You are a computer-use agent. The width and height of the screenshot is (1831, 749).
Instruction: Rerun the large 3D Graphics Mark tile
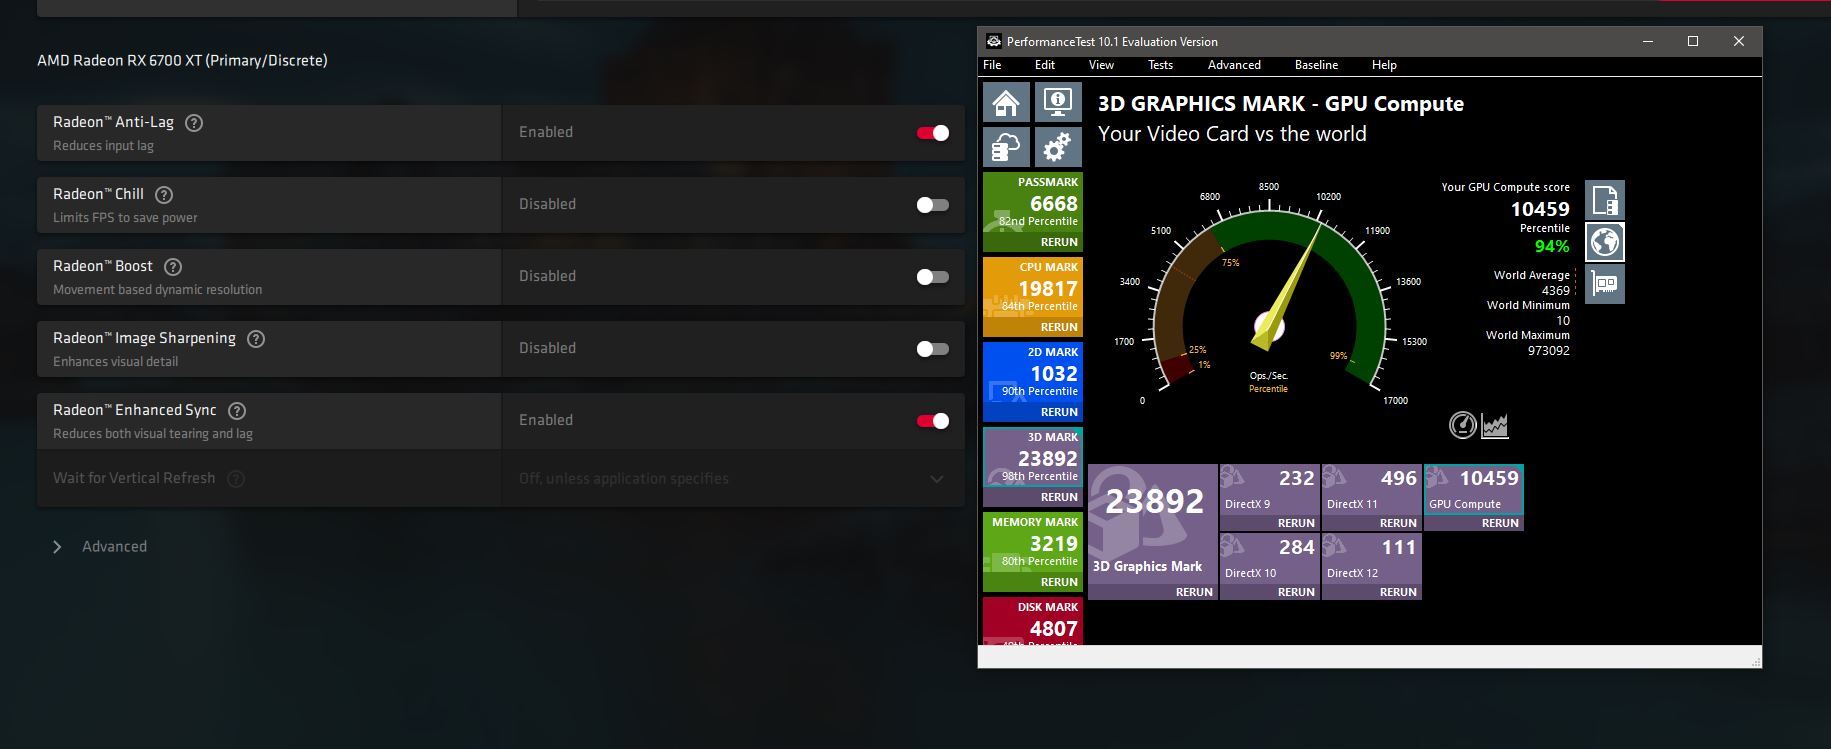[1194, 592]
